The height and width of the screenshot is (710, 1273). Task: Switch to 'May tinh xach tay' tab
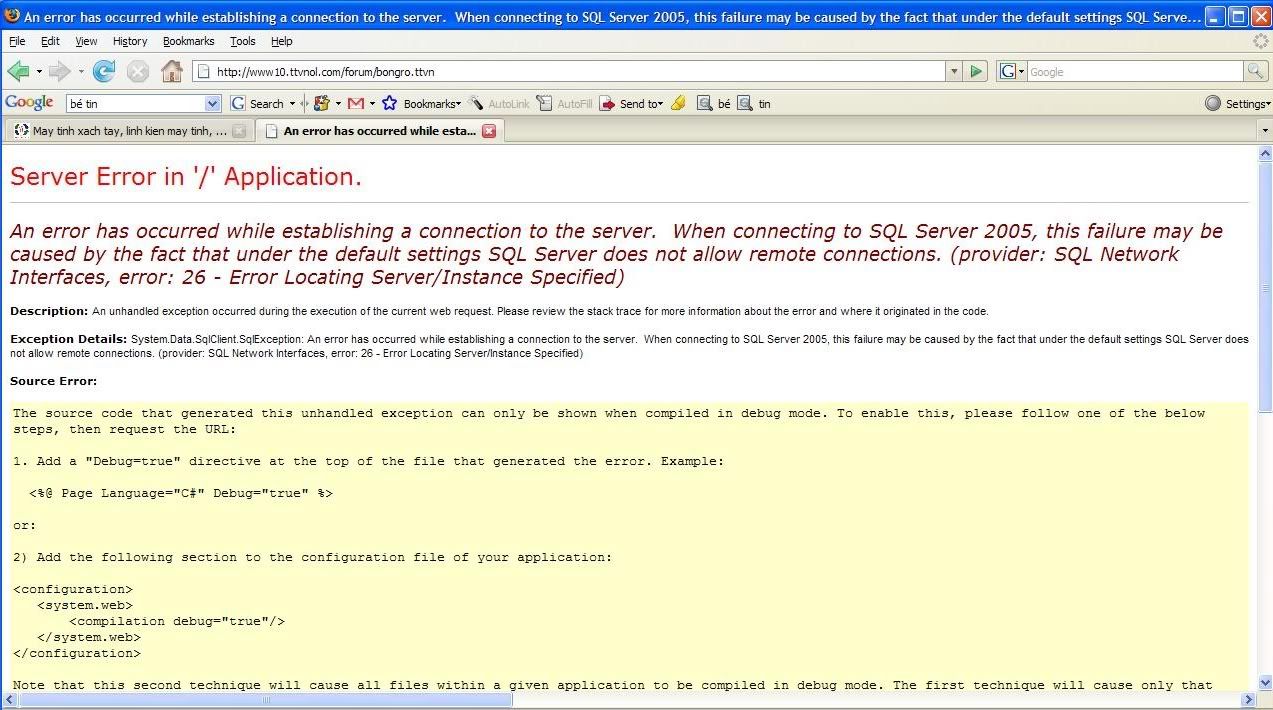coord(128,131)
